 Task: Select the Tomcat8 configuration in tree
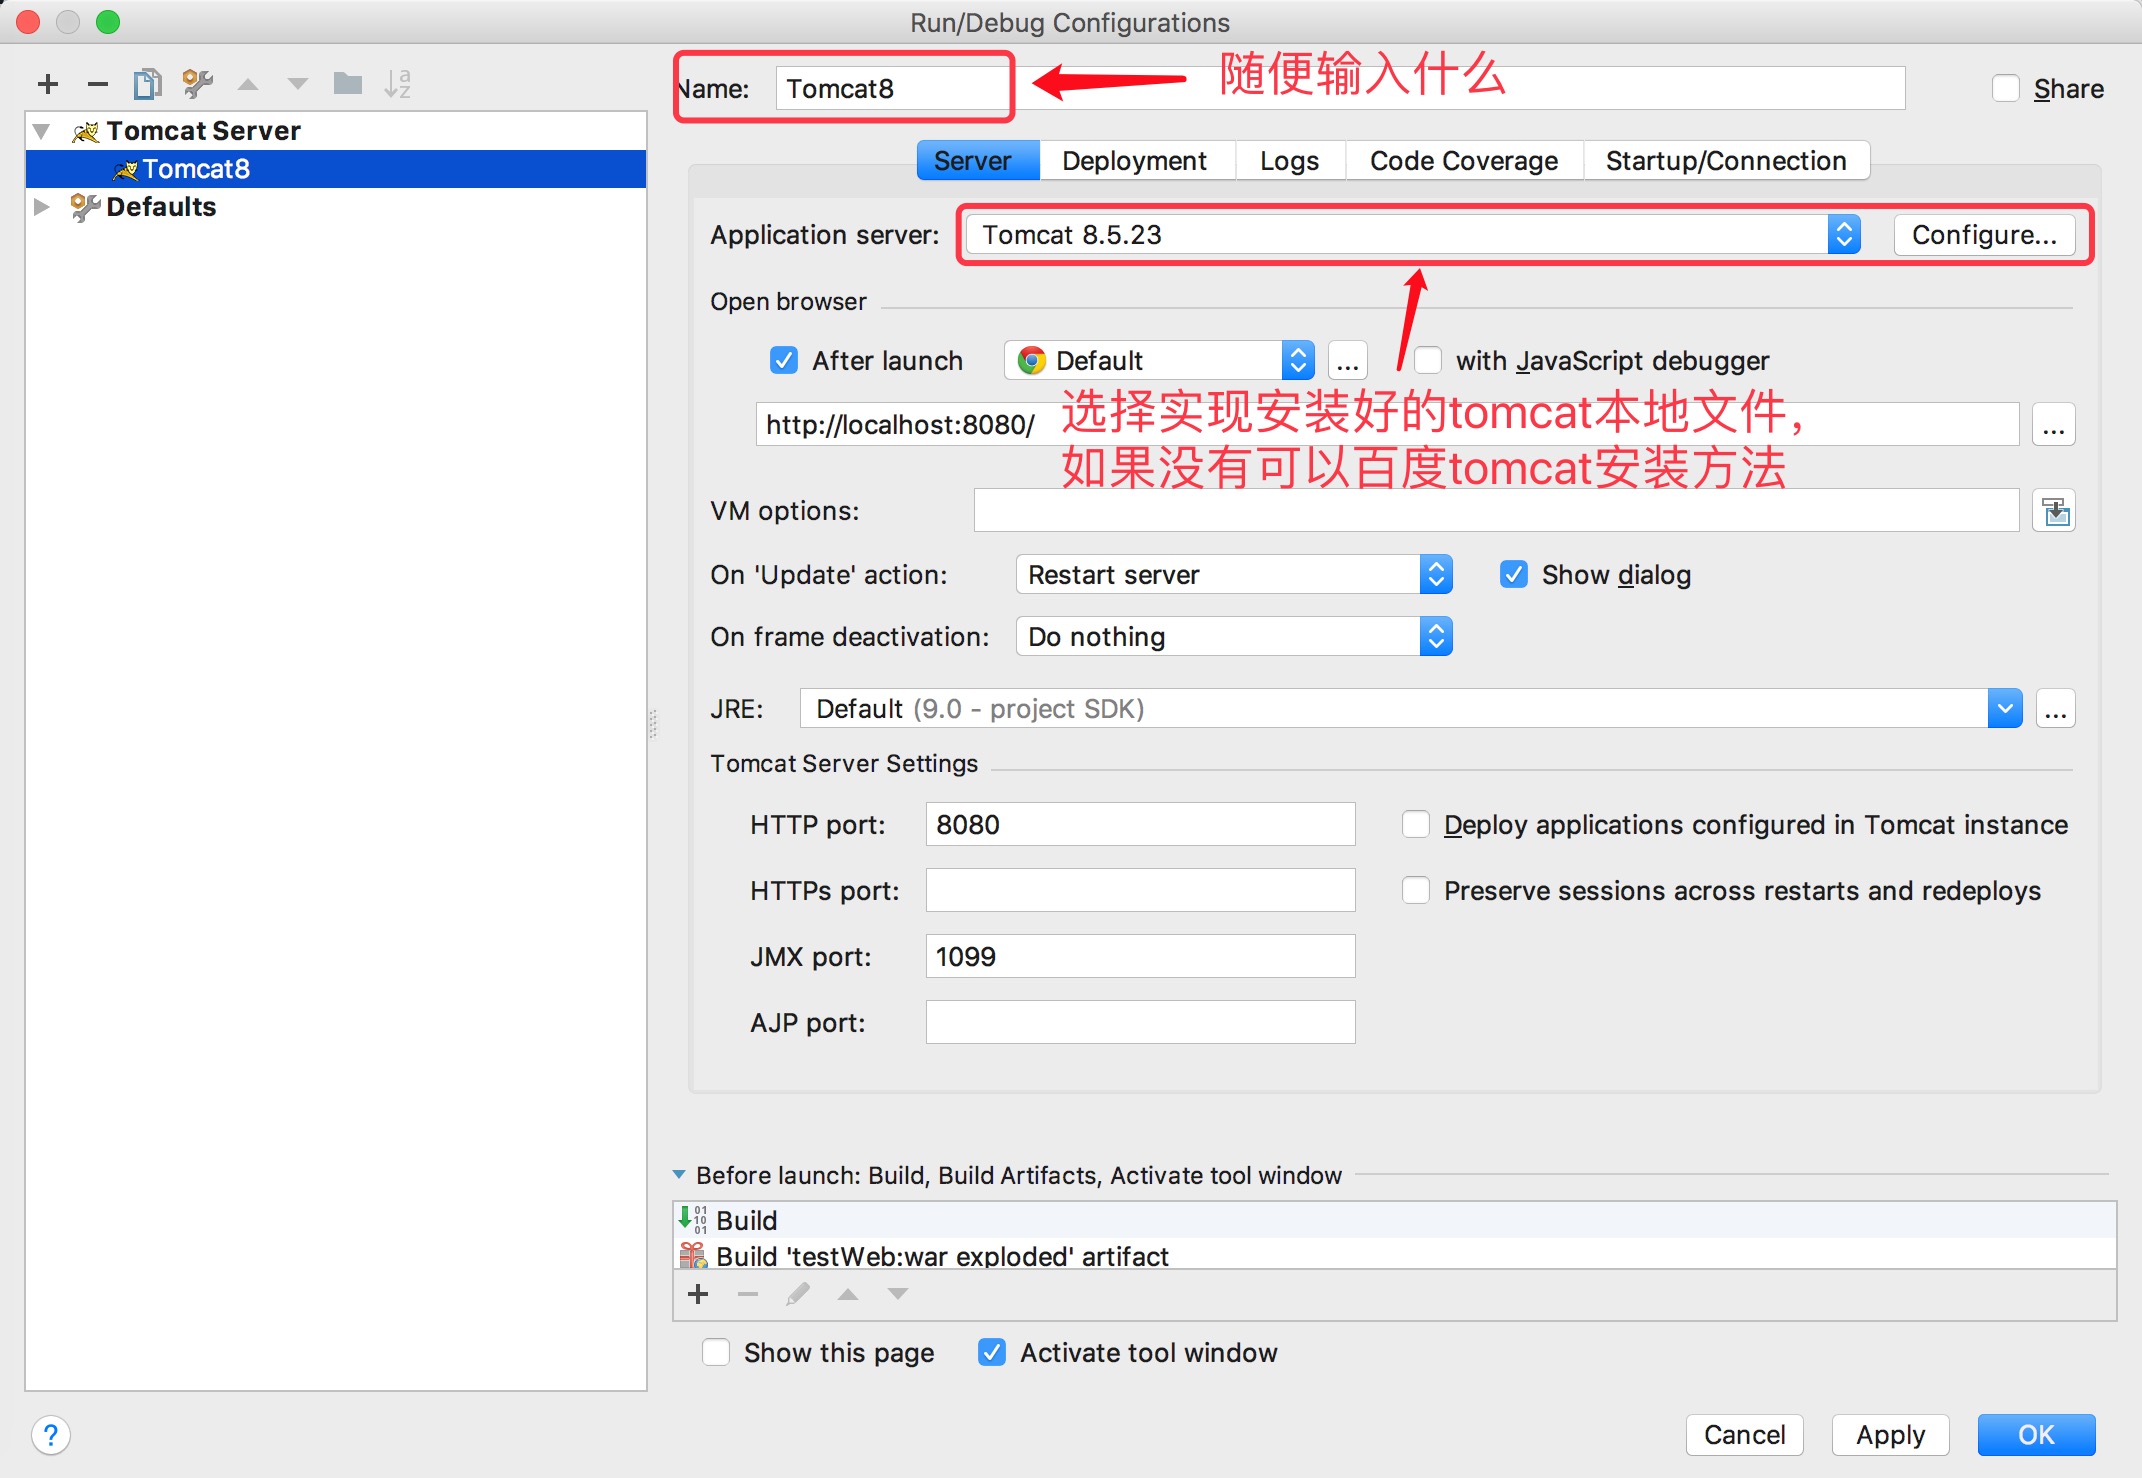click(x=336, y=169)
